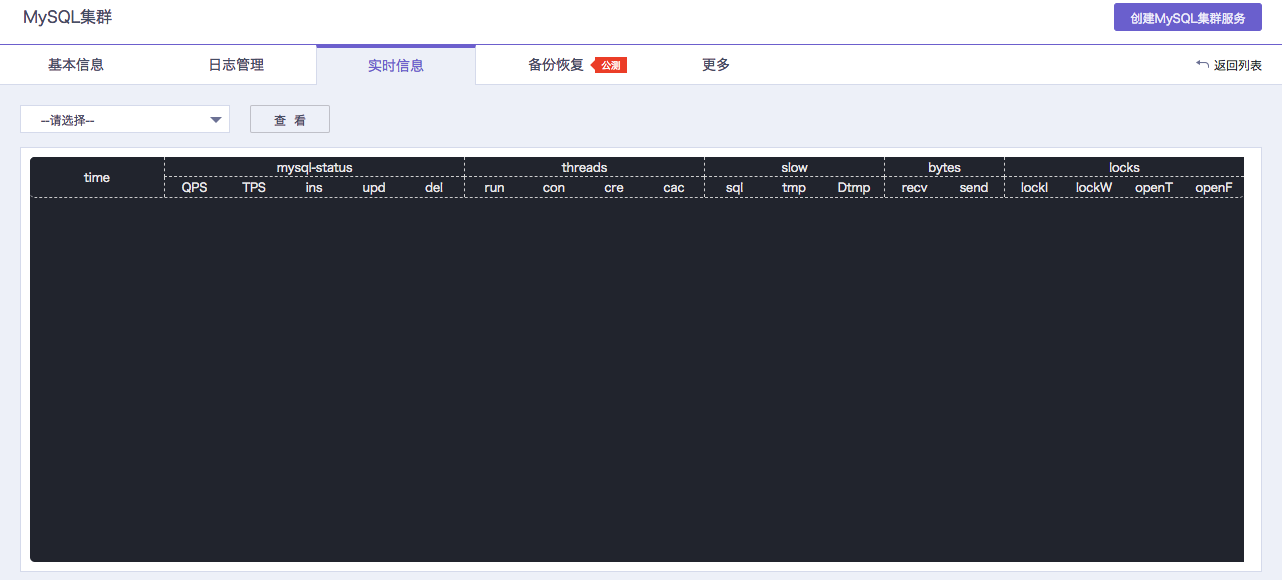Click the openT column header
1282x580 pixels.
click(1154, 187)
